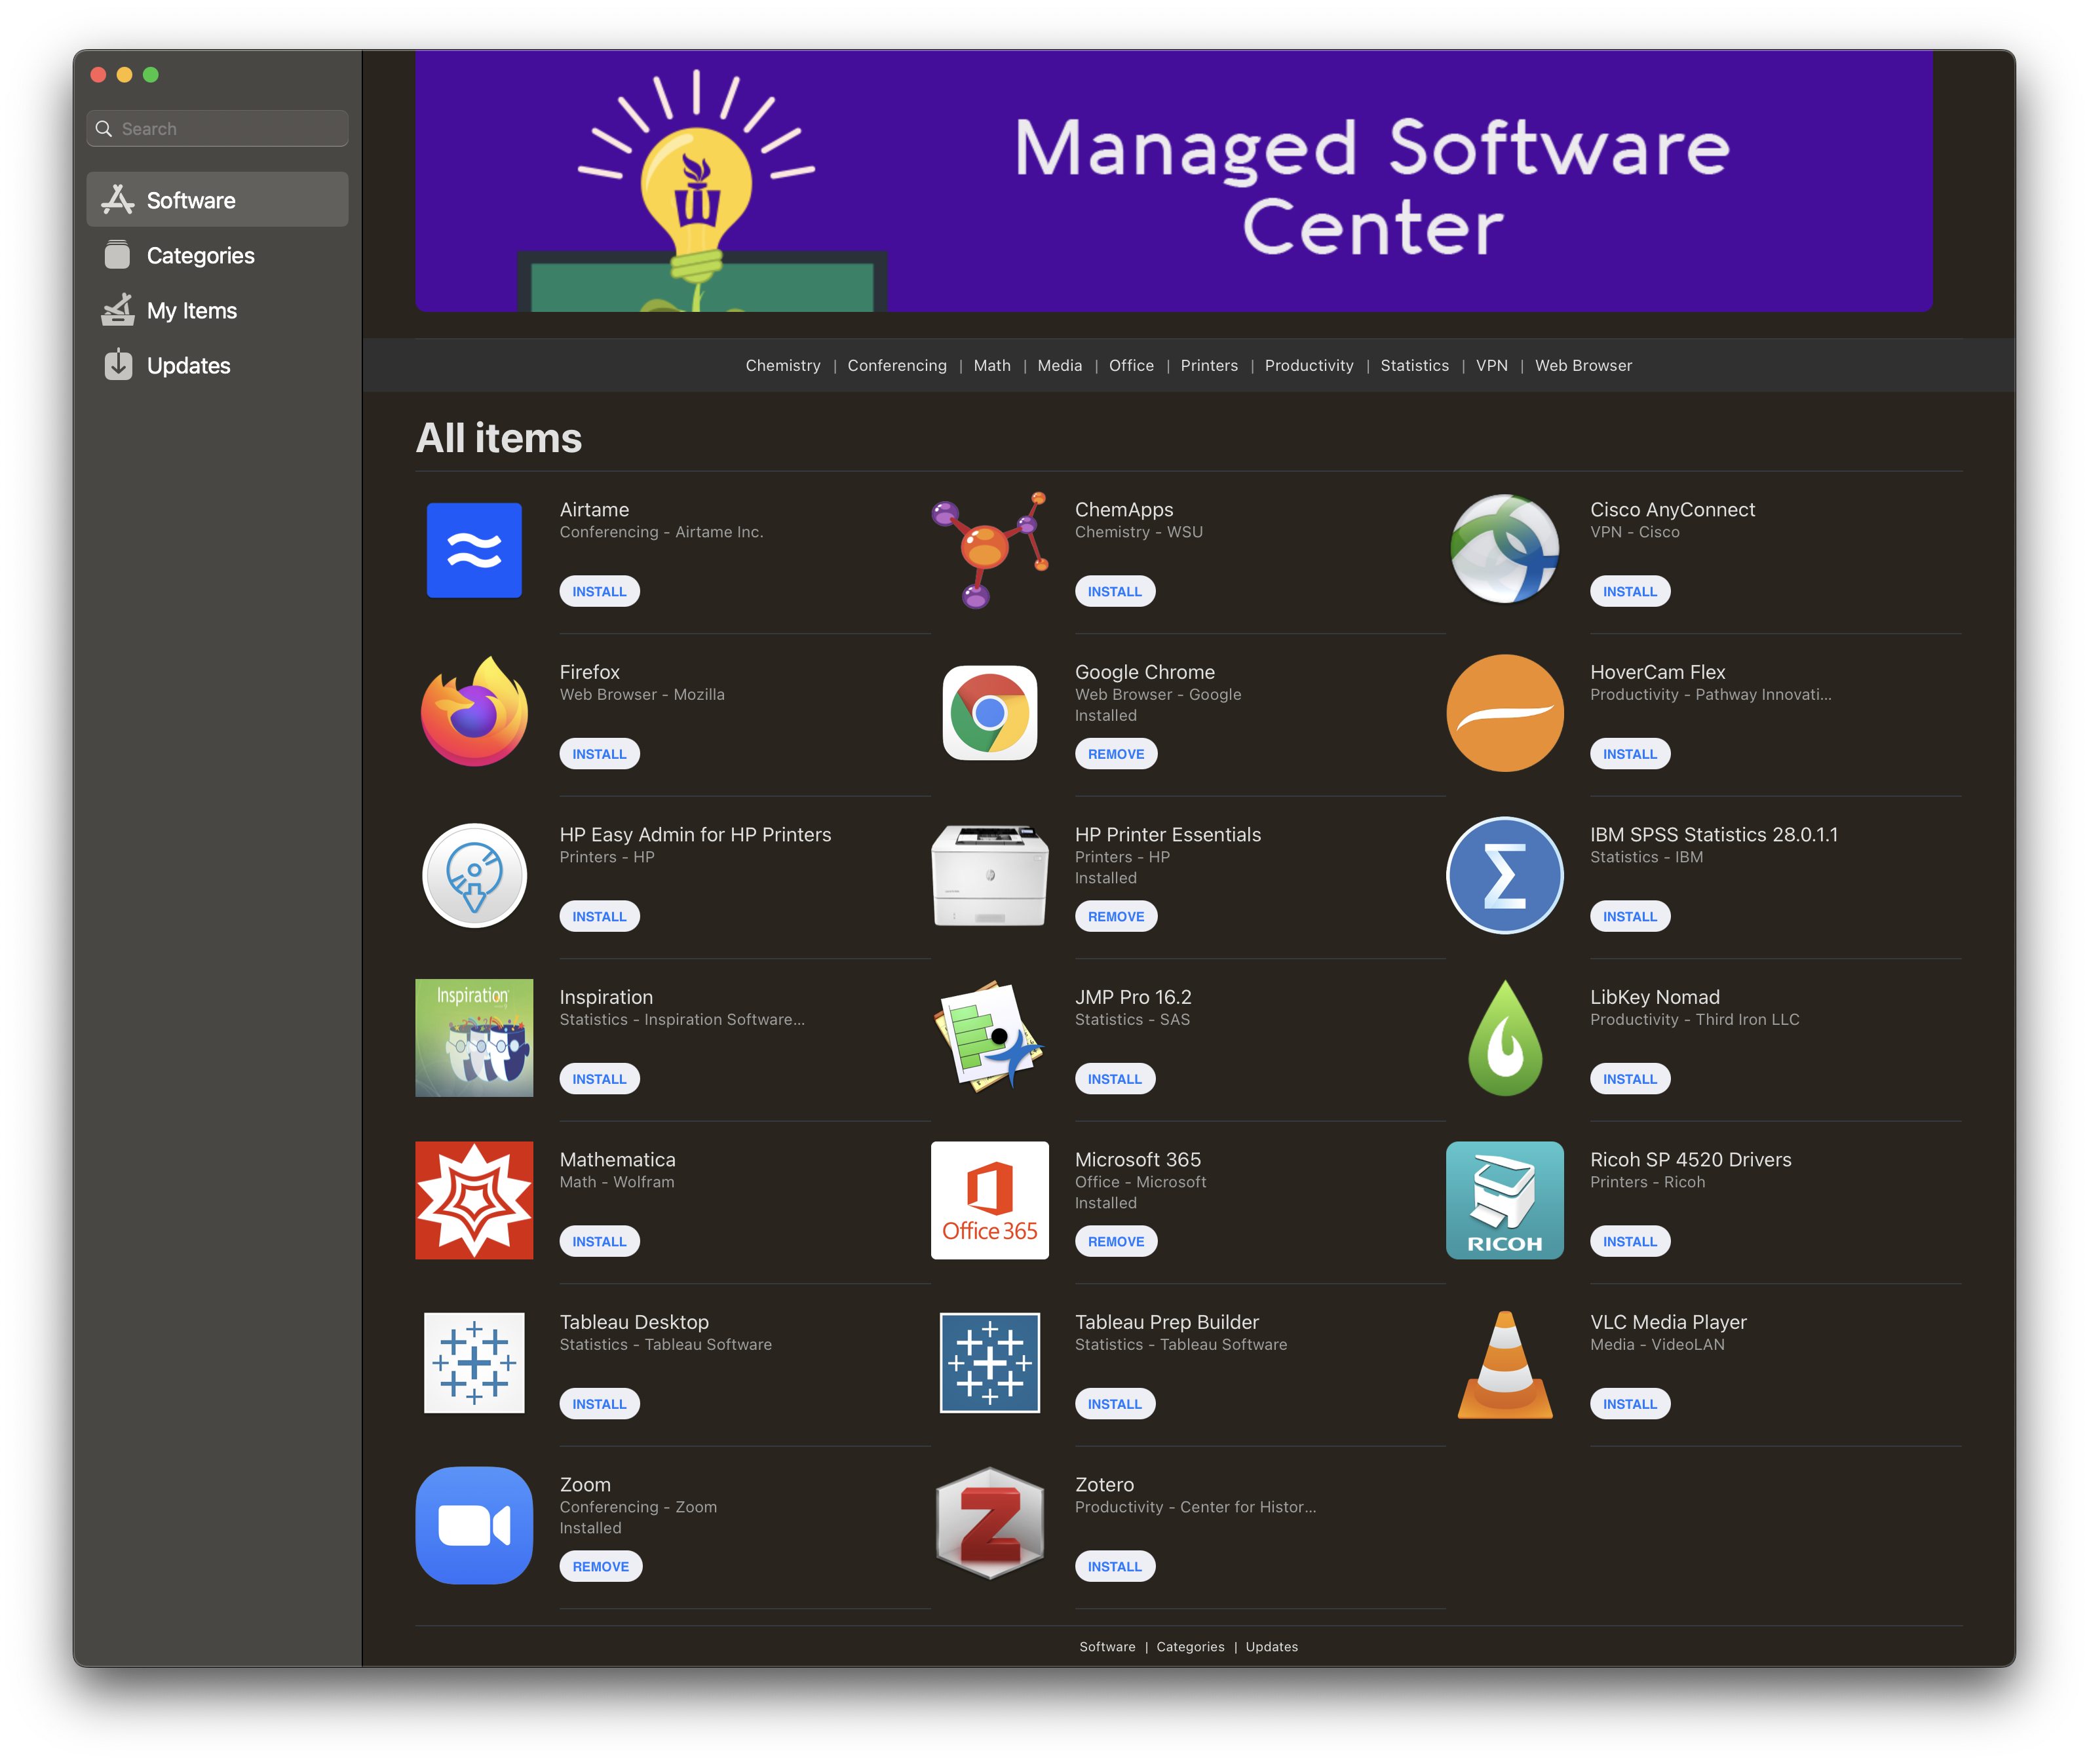Open the Firefox app icon
The height and width of the screenshot is (1764, 2089).
pos(474,712)
